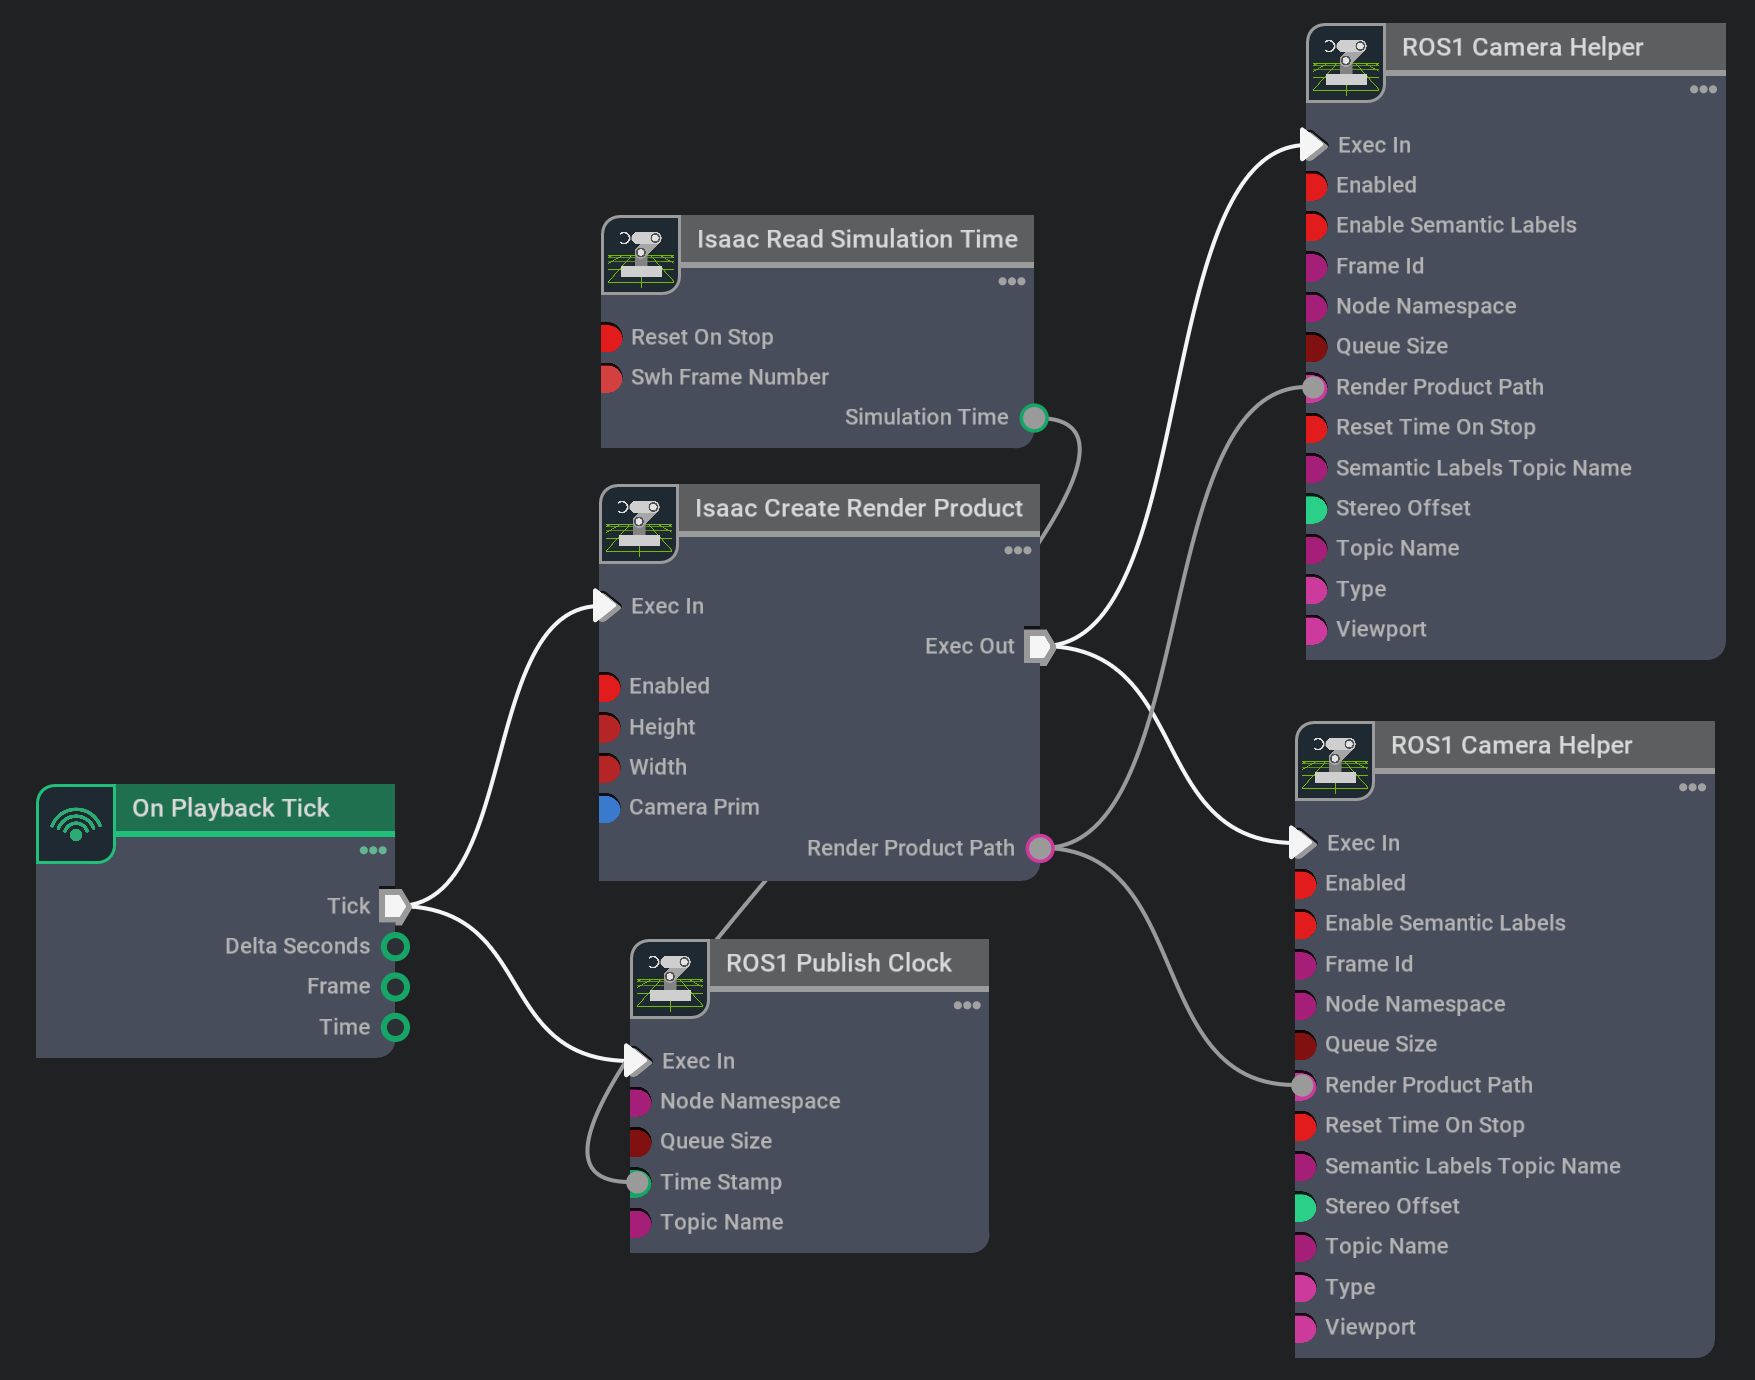1755x1380 pixels.
Task: Click Render Product Path port on lower Camera Helper
Action: pos(1303,1086)
